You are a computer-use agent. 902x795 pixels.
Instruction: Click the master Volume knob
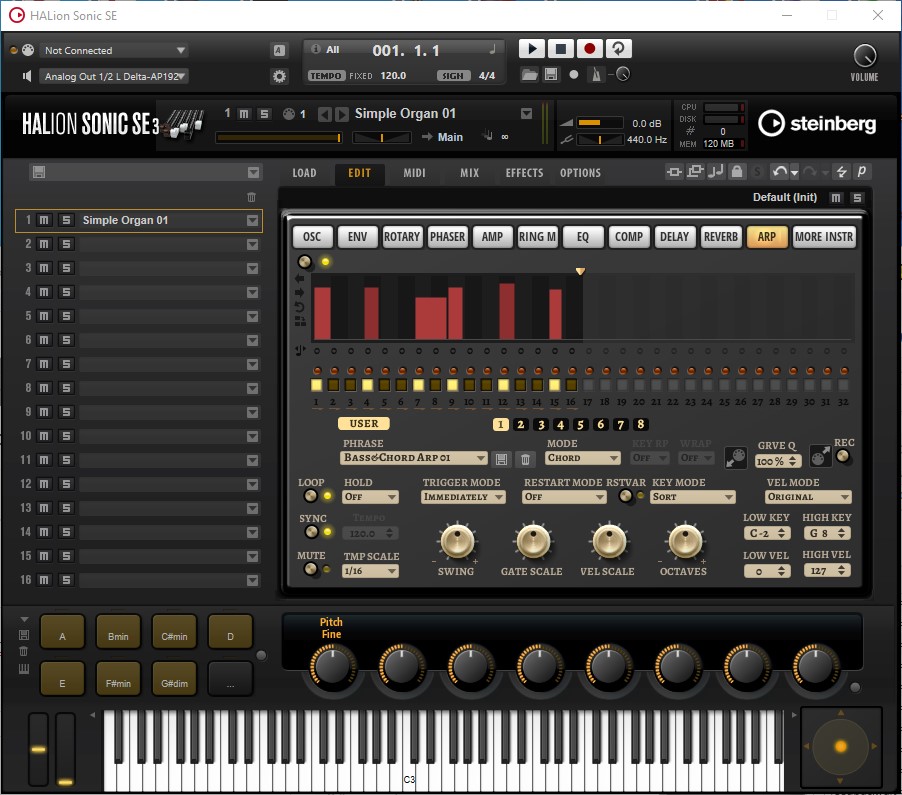(x=865, y=56)
